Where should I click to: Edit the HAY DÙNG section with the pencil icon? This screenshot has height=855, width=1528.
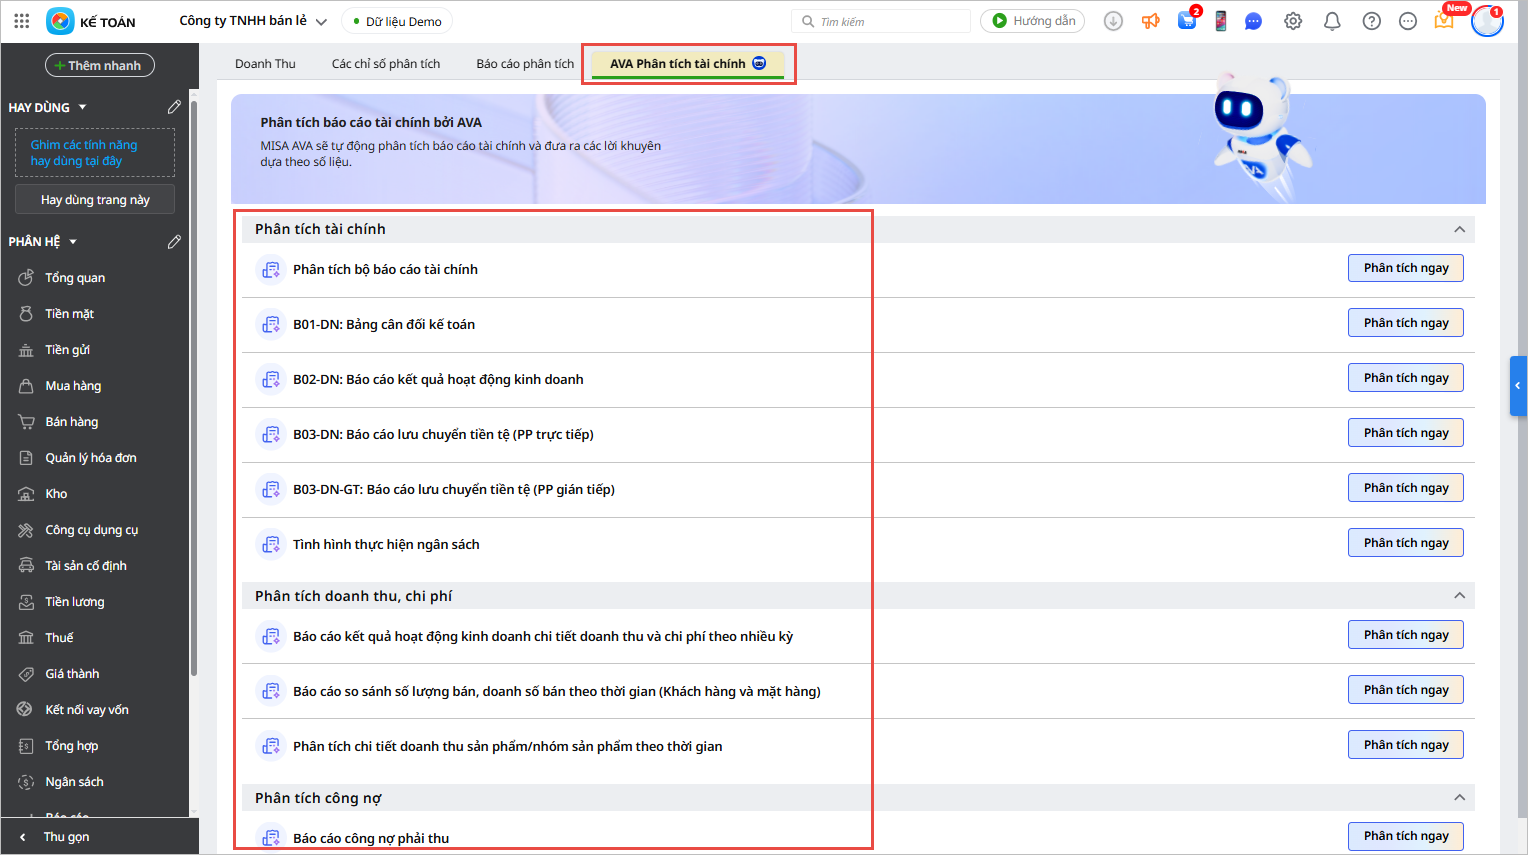(x=174, y=107)
